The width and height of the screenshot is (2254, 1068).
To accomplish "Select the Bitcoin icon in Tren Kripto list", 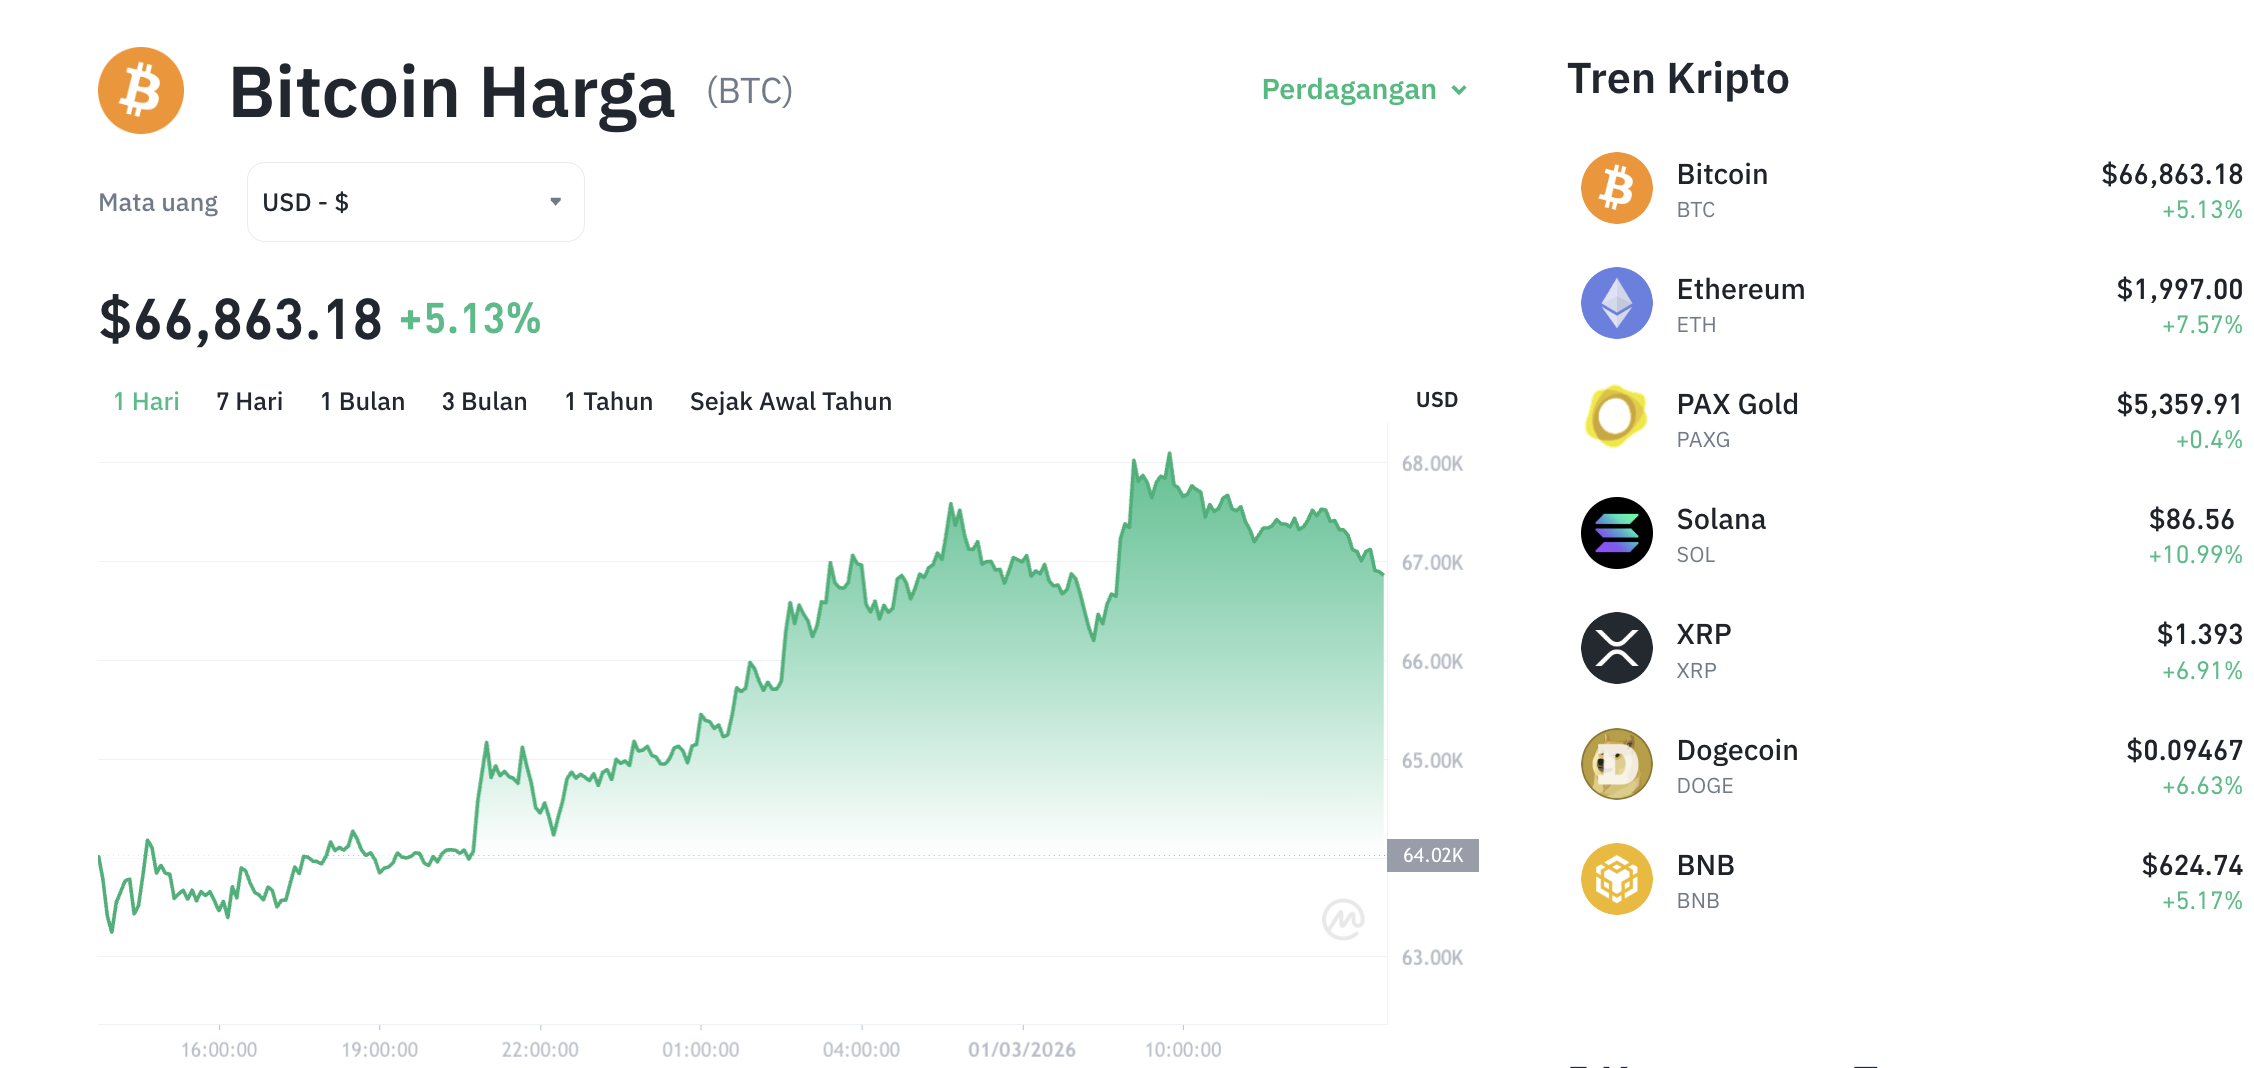I will (x=1615, y=188).
